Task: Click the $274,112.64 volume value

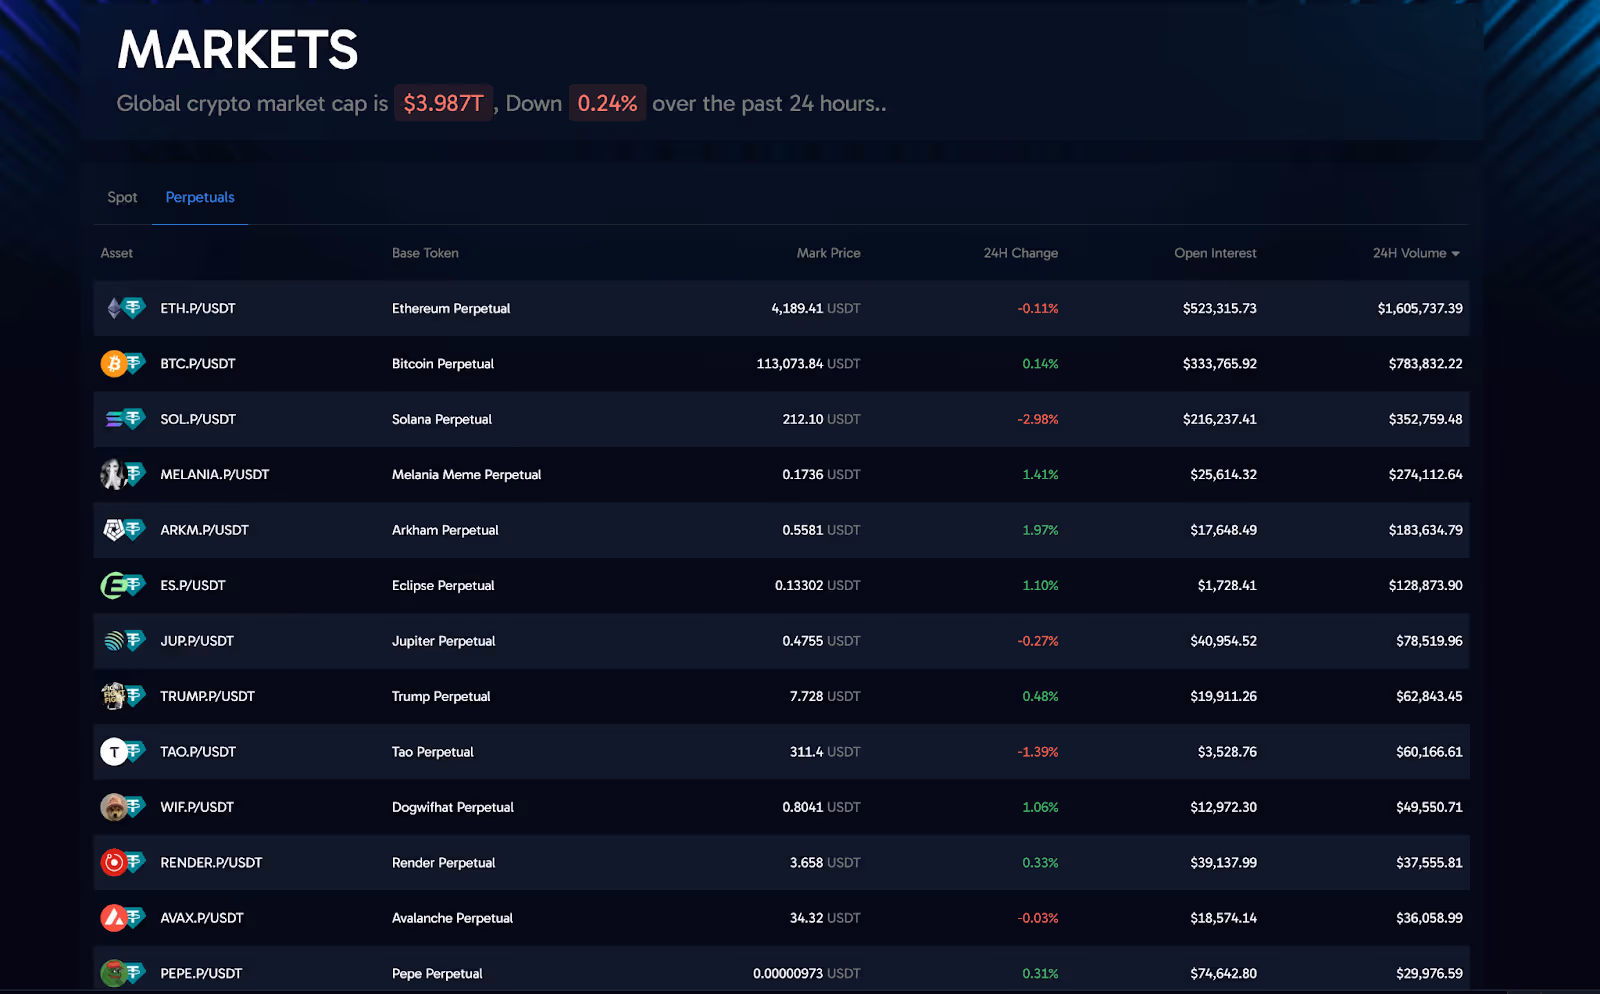Action: (x=1425, y=474)
